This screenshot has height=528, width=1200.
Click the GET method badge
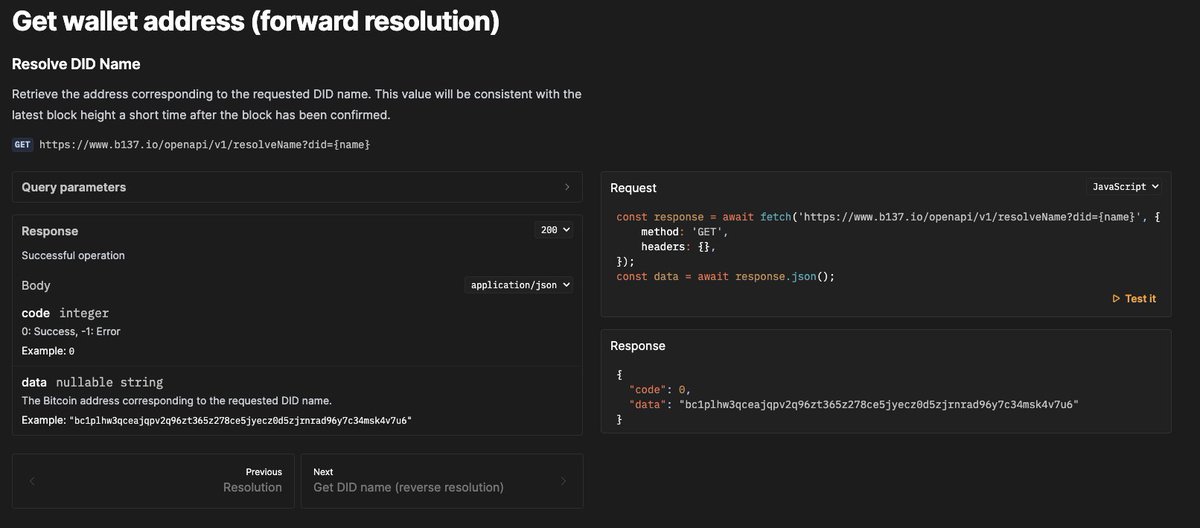pyautogui.click(x=22, y=145)
